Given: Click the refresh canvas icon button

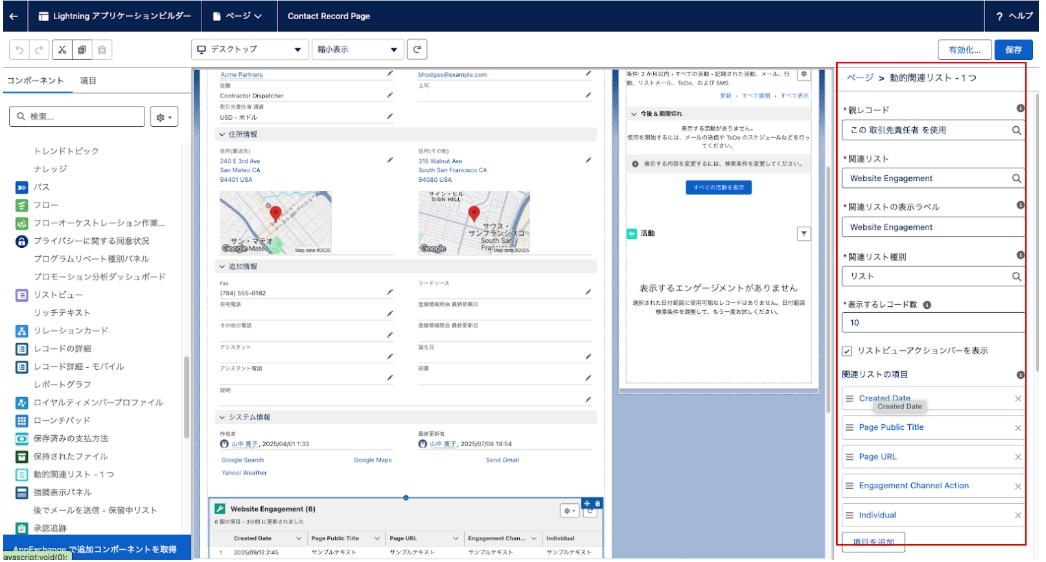Looking at the screenshot, I should 418,49.
